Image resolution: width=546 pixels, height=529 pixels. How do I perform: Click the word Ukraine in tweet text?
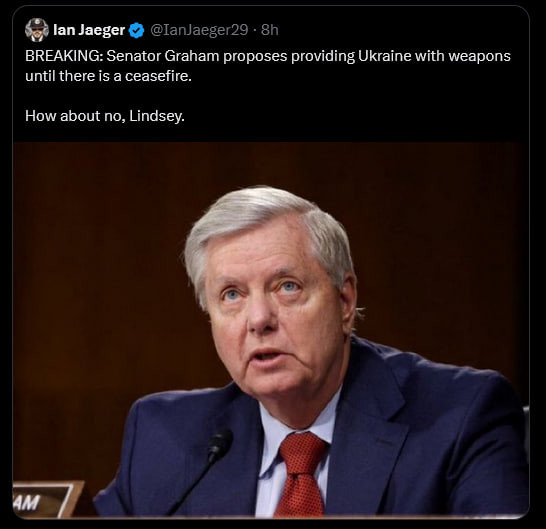[x=384, y=56]
